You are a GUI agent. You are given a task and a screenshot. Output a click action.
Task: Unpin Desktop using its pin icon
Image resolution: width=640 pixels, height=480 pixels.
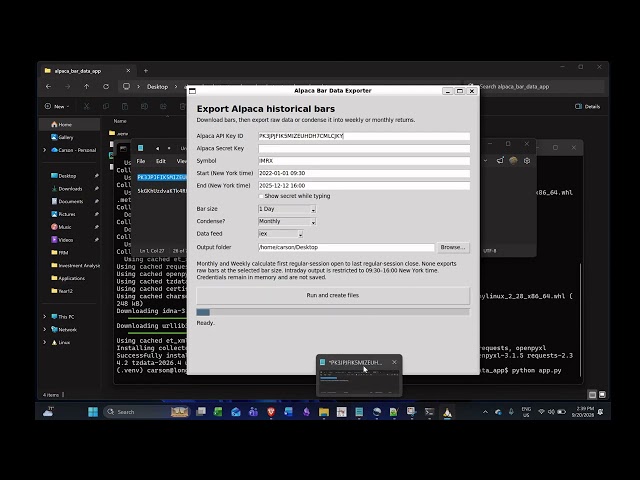(97, 176)
